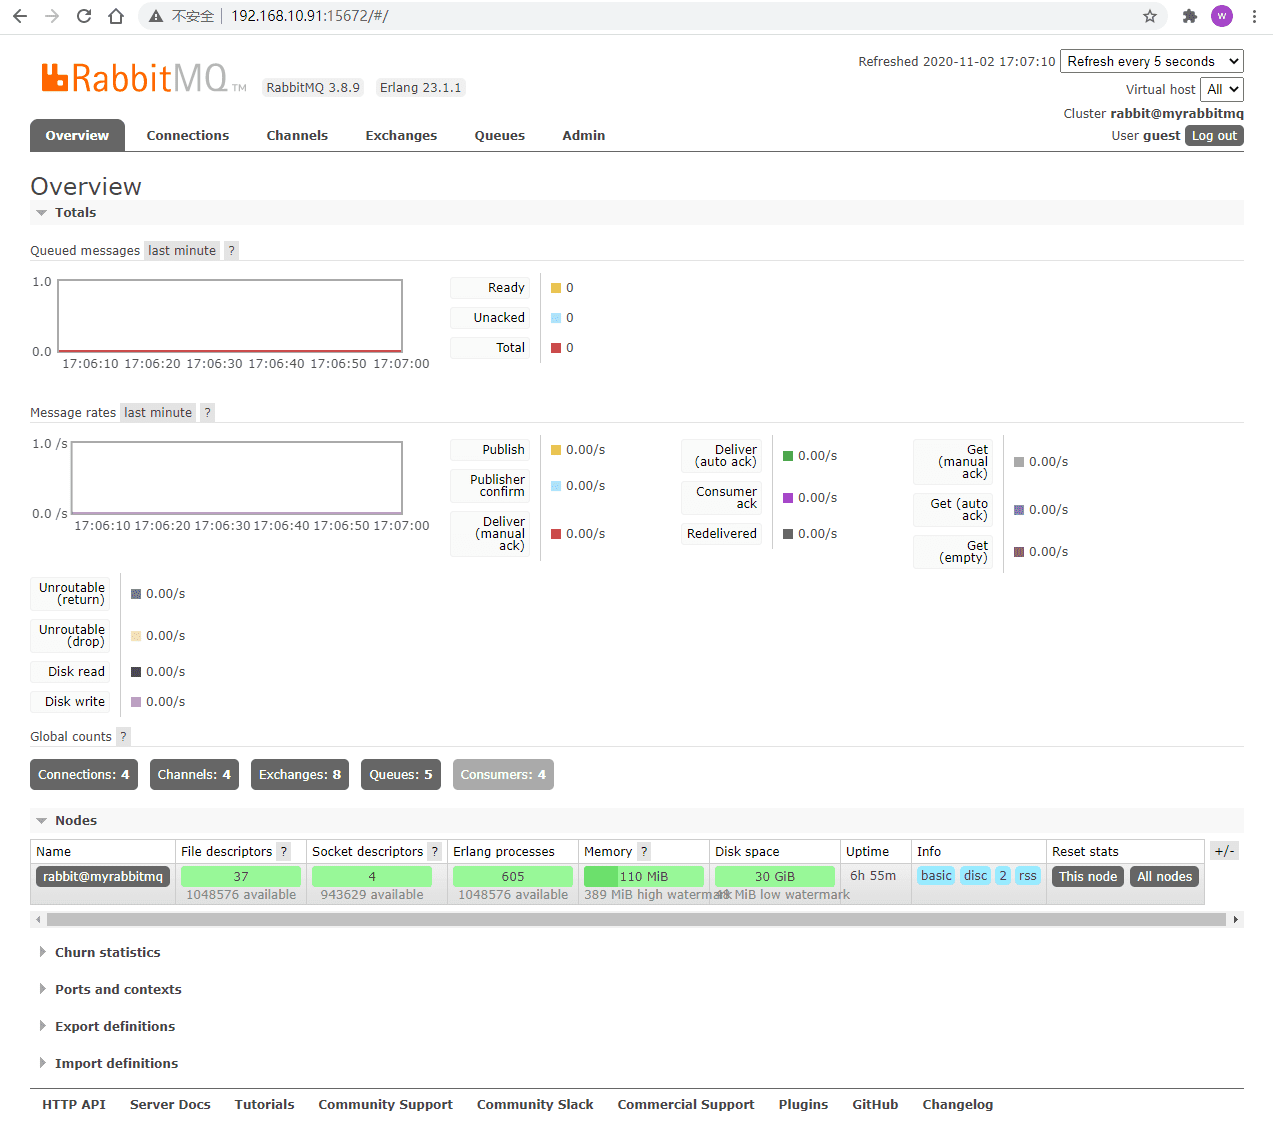Open Chrome three-dot menu
Viewport: 1273px width, 1130px height.
1254,16
